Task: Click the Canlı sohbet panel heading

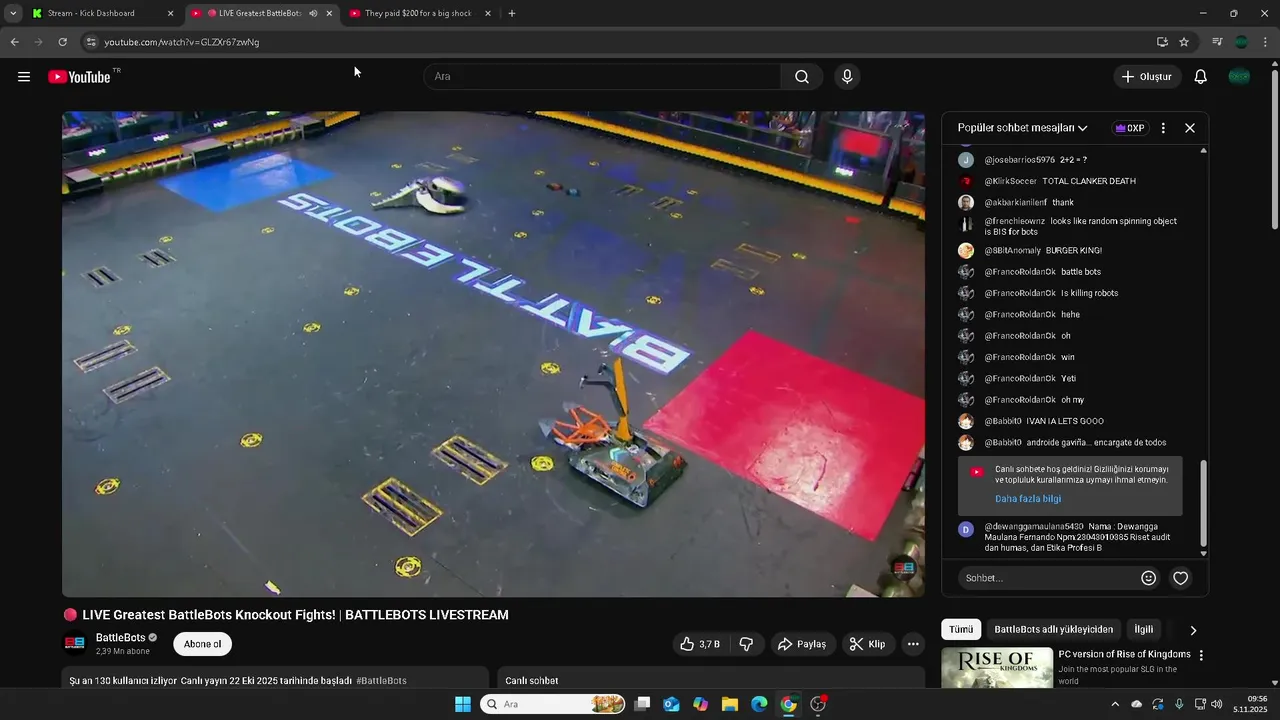Action: tap(532, 681)
